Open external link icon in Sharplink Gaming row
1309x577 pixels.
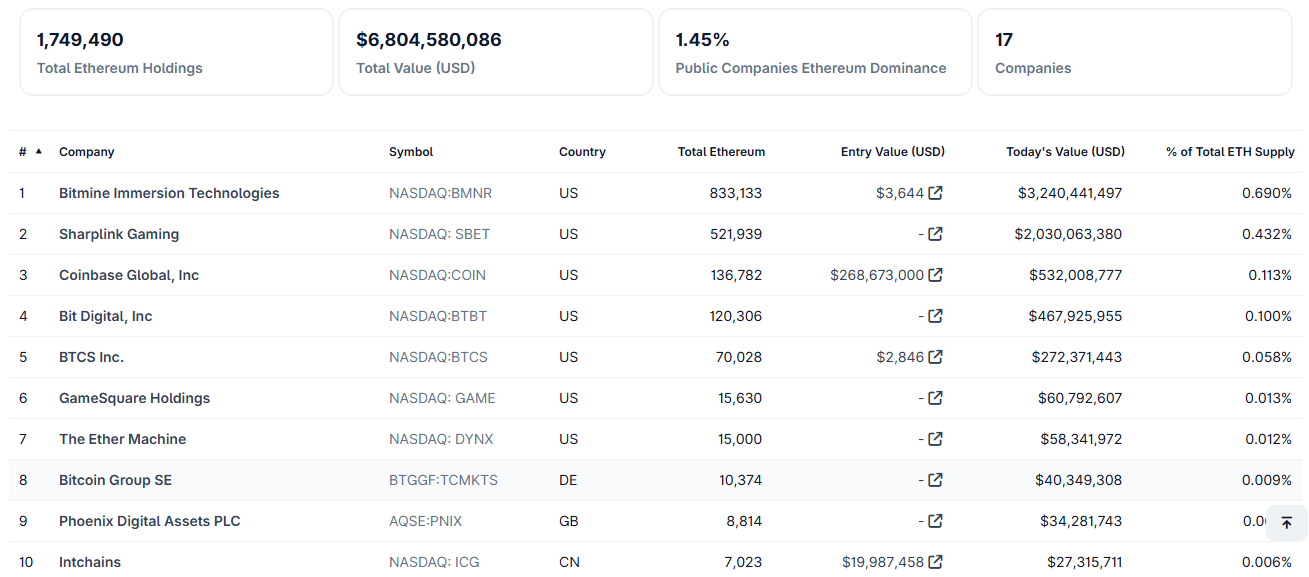936,234
